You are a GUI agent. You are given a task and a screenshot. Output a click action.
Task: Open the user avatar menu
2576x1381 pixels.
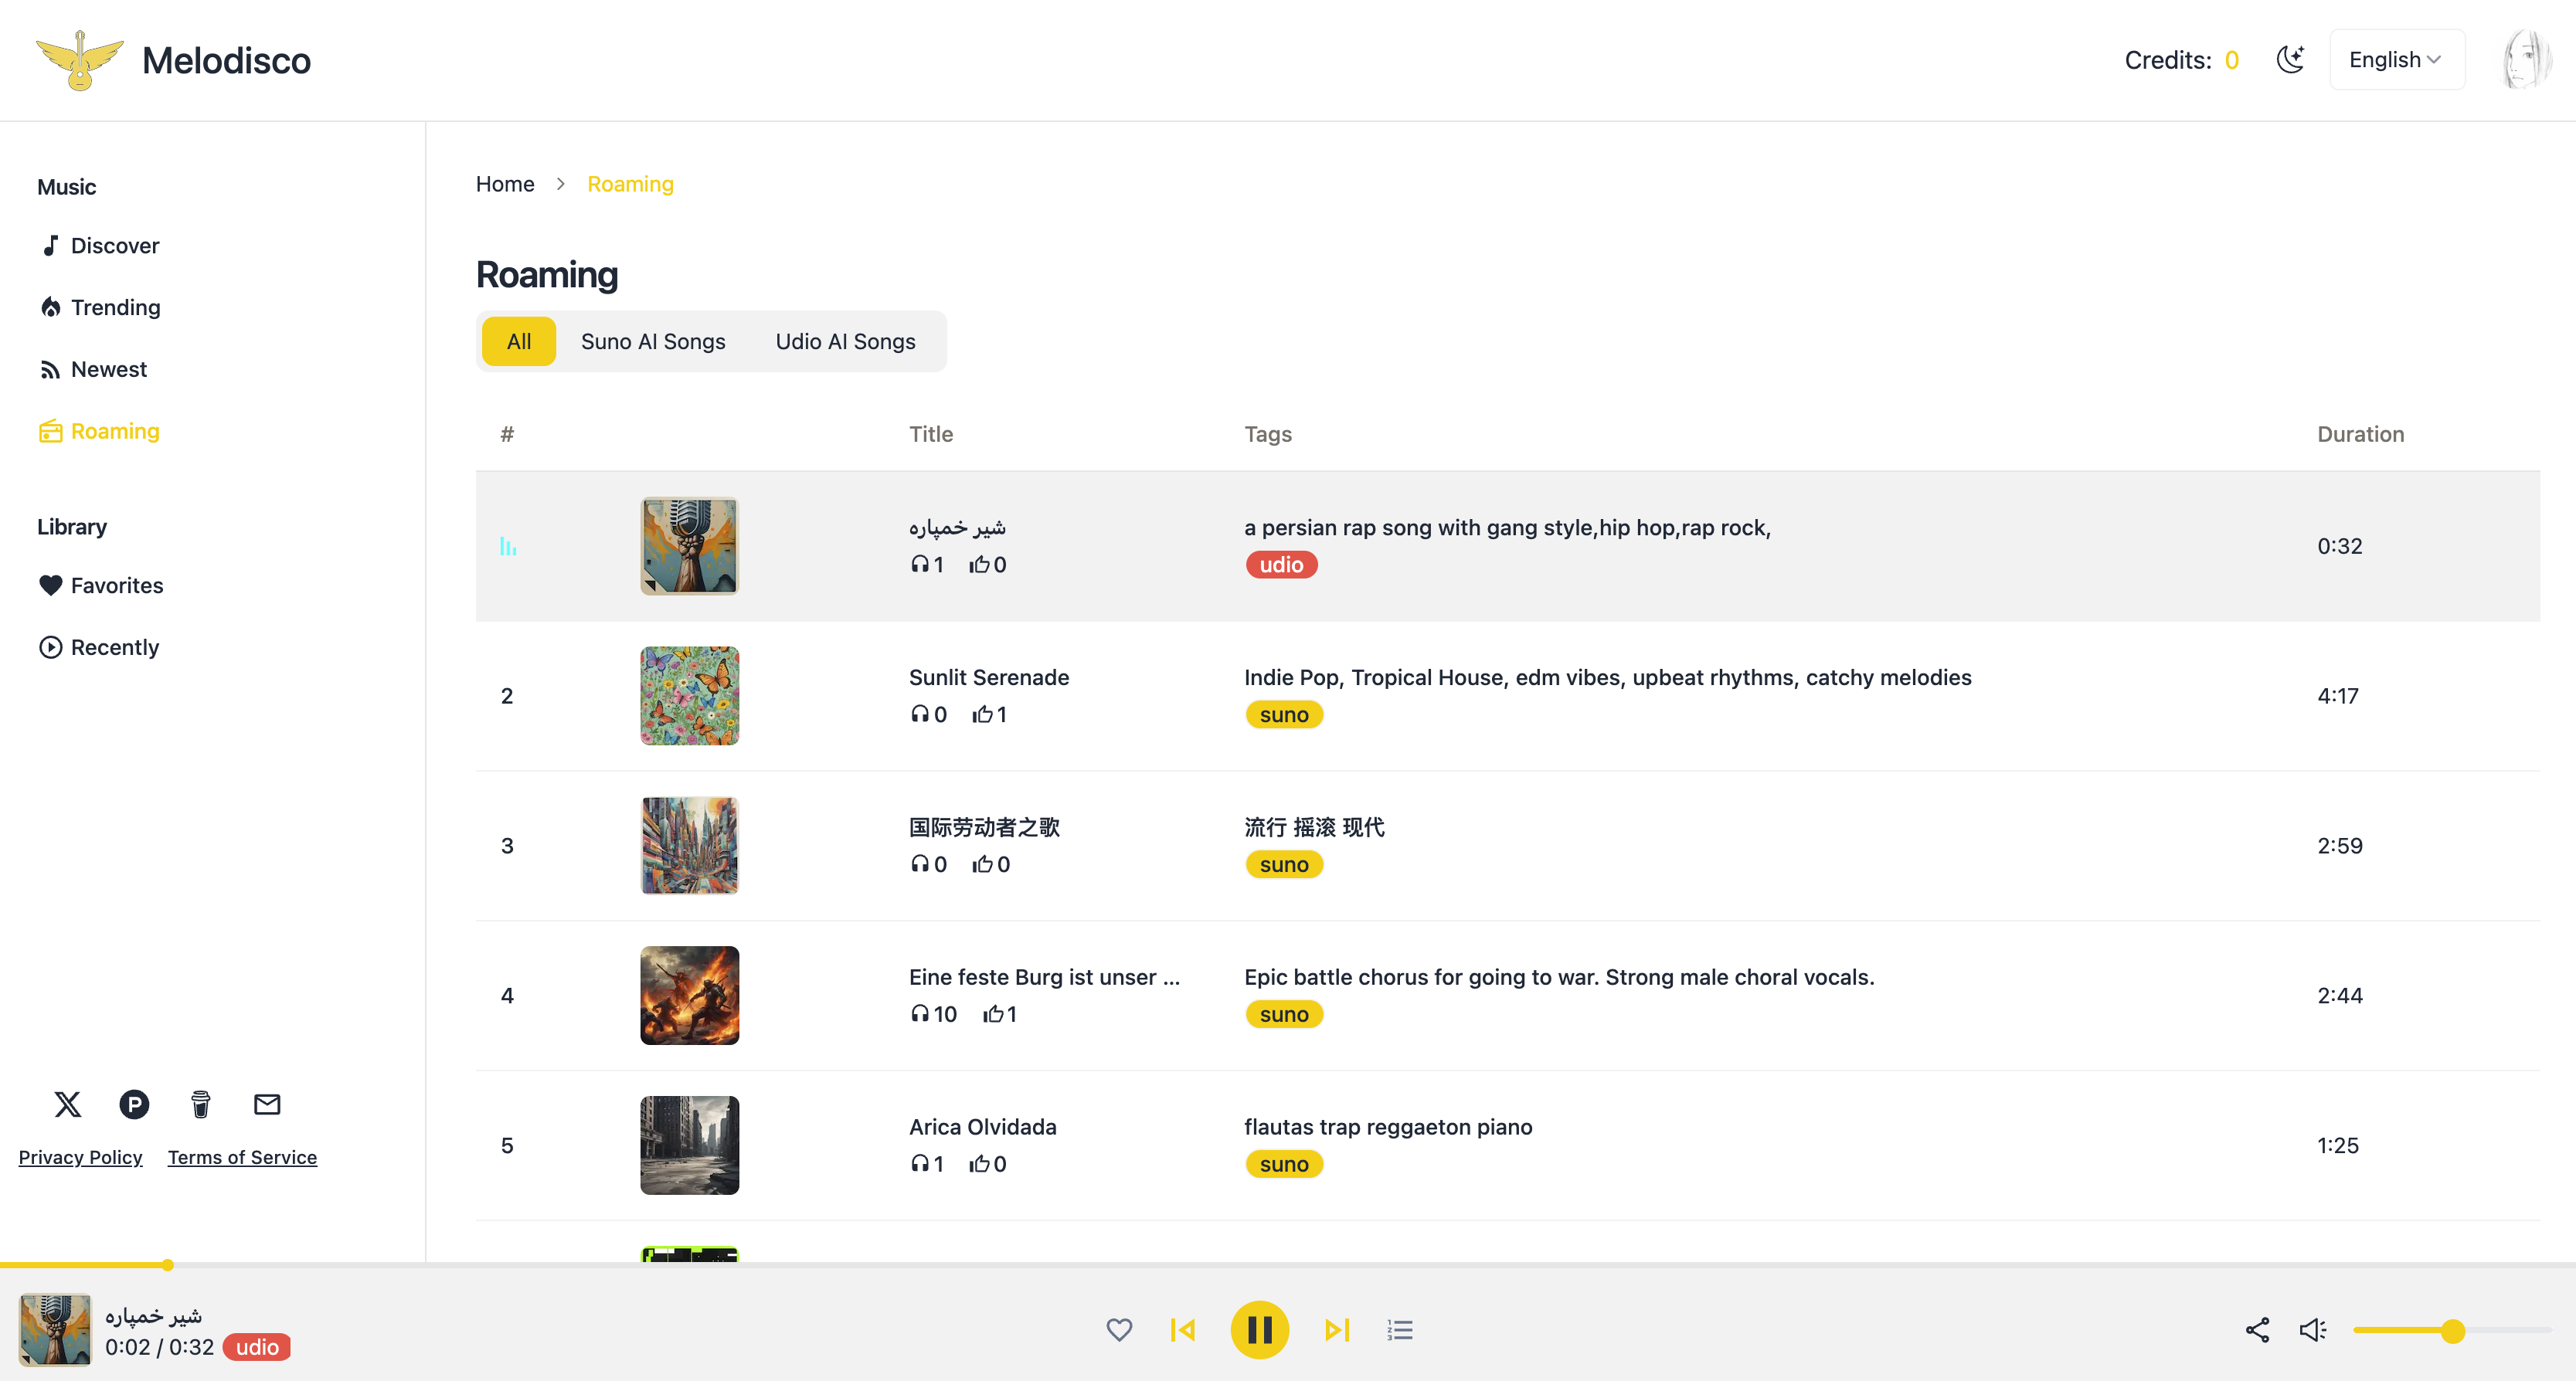point(2526,60)
